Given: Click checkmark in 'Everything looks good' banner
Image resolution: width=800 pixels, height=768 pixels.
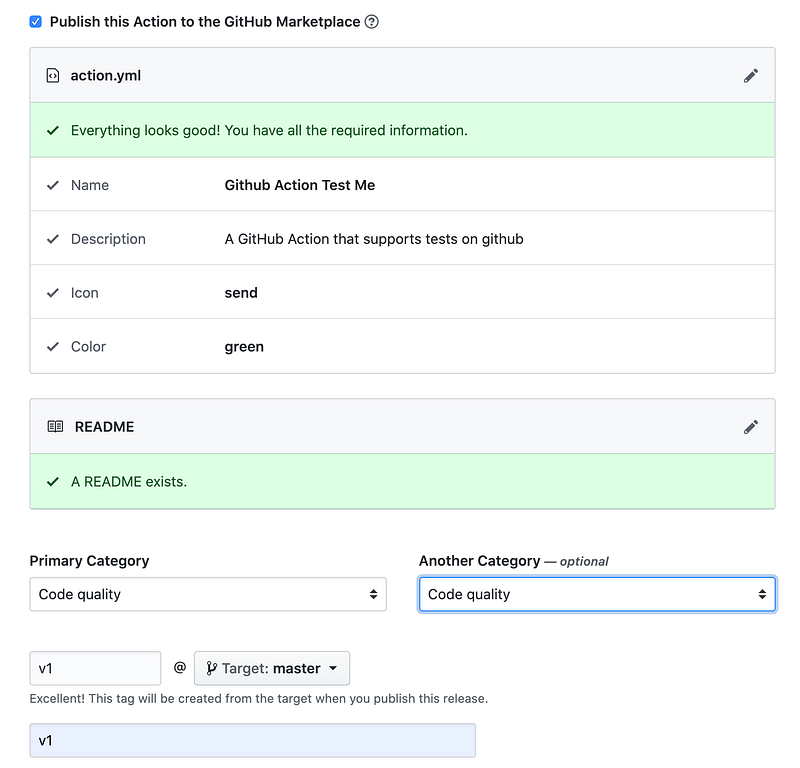Looking at the screenshot, I should pos(53,131).
